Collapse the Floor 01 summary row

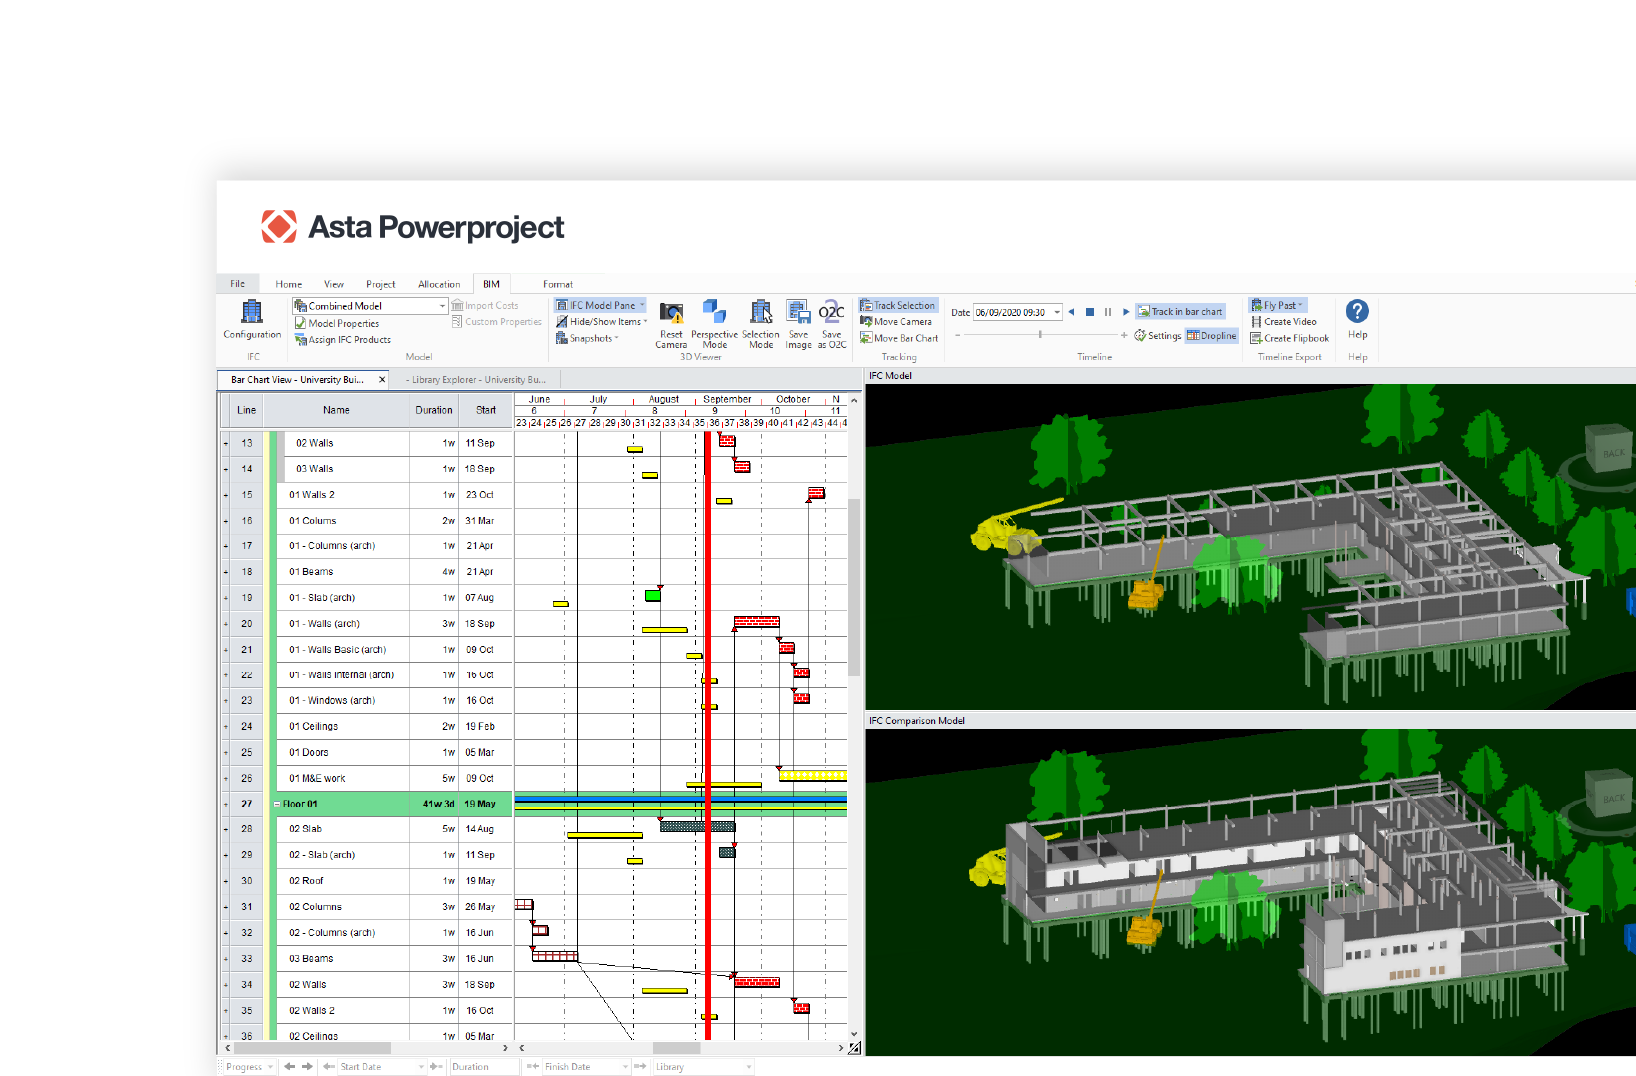coord(277,804)
